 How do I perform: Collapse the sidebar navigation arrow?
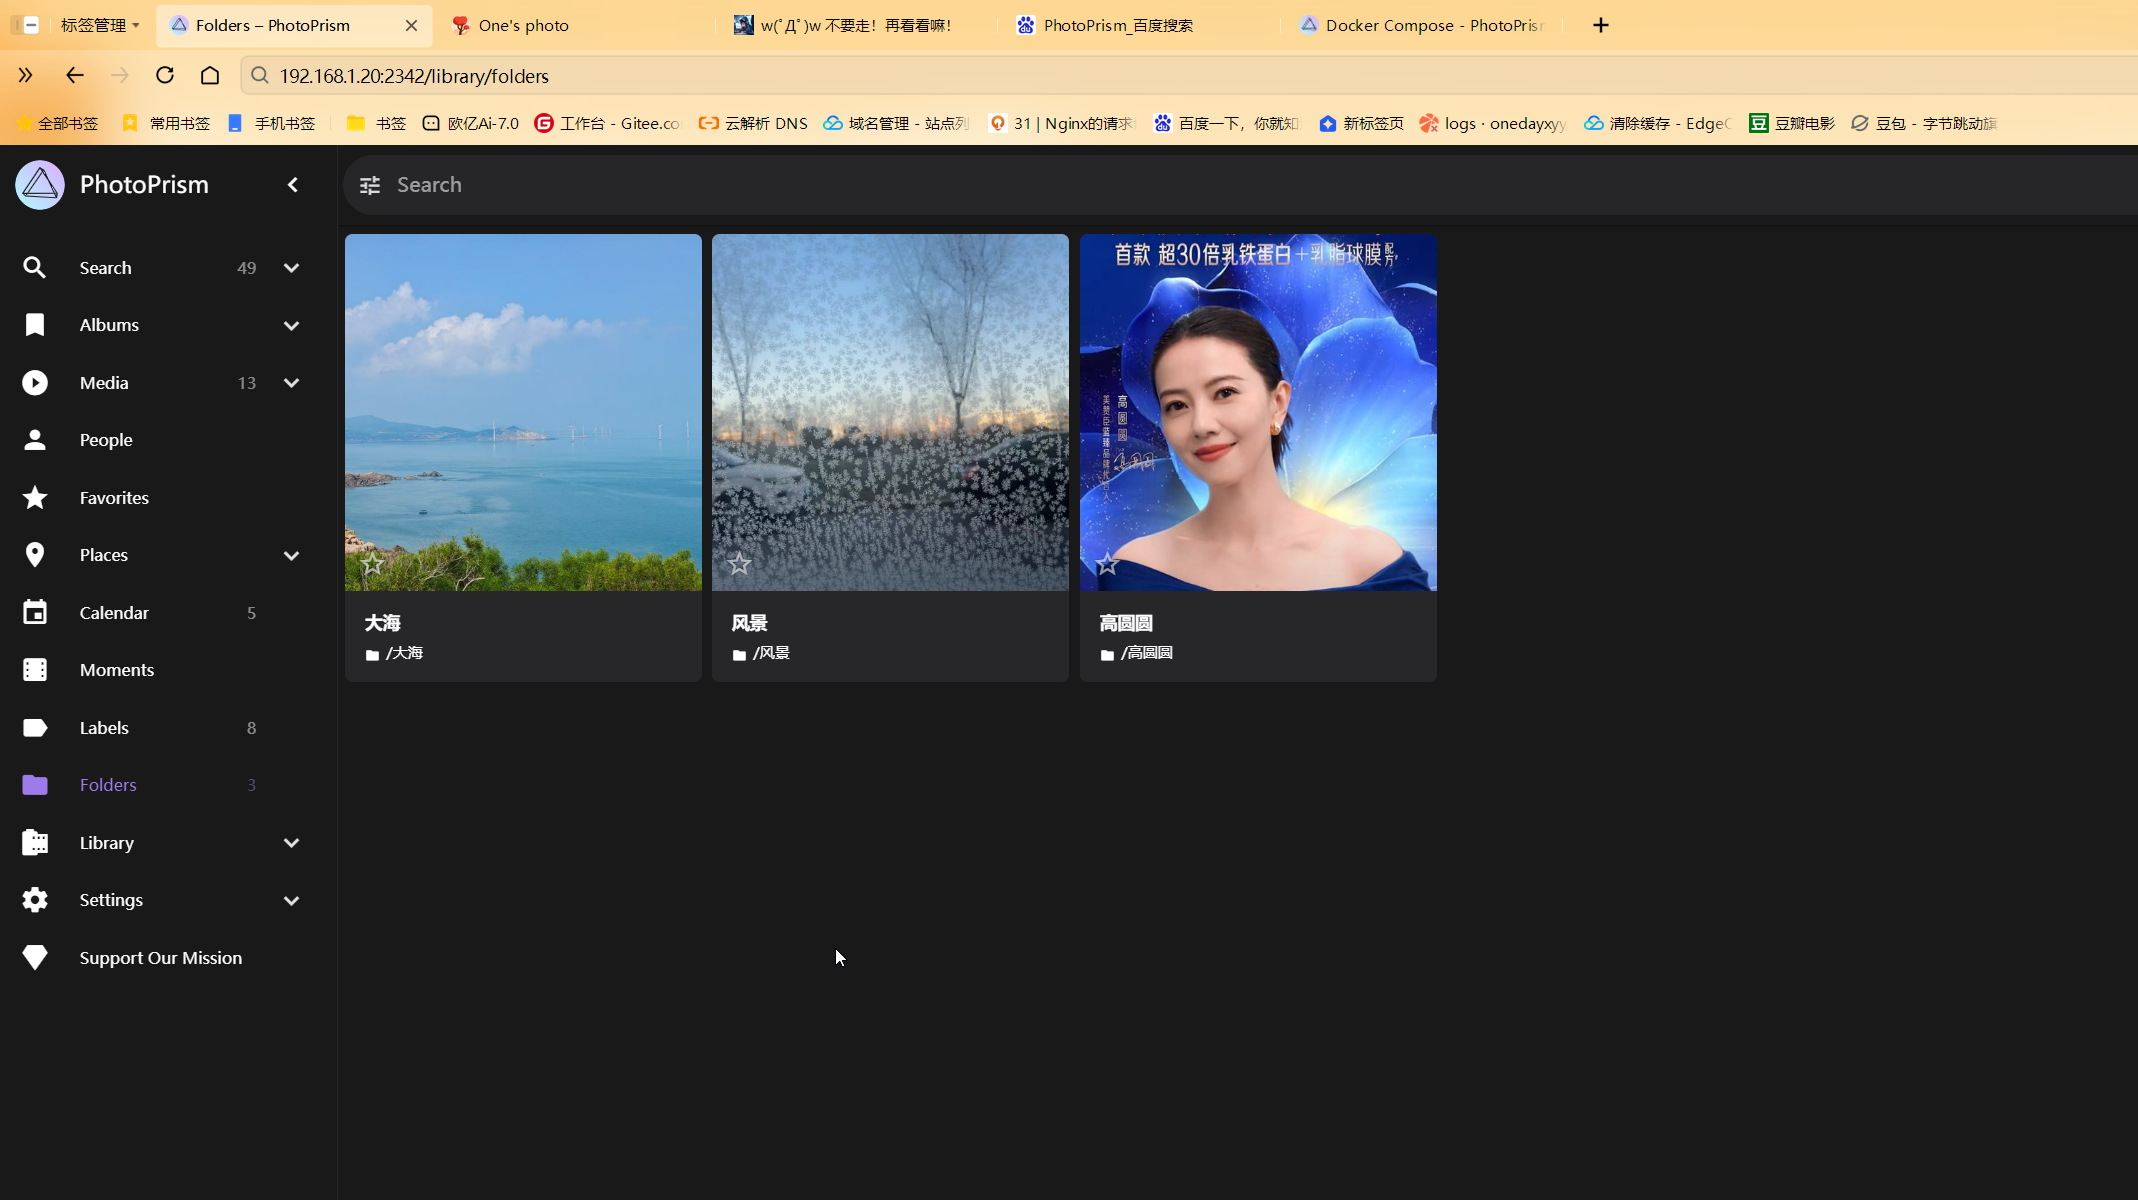293,185
